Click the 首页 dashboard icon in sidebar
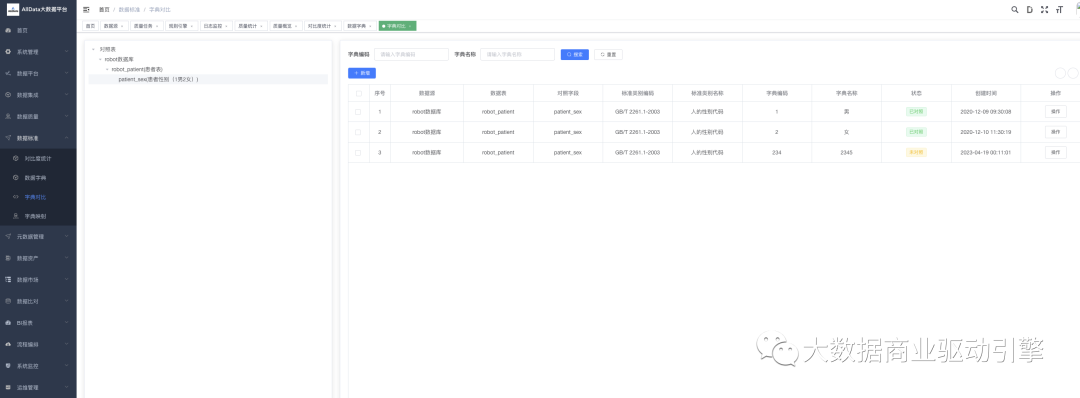This screenshot has height=398, width=1080. 8,30
